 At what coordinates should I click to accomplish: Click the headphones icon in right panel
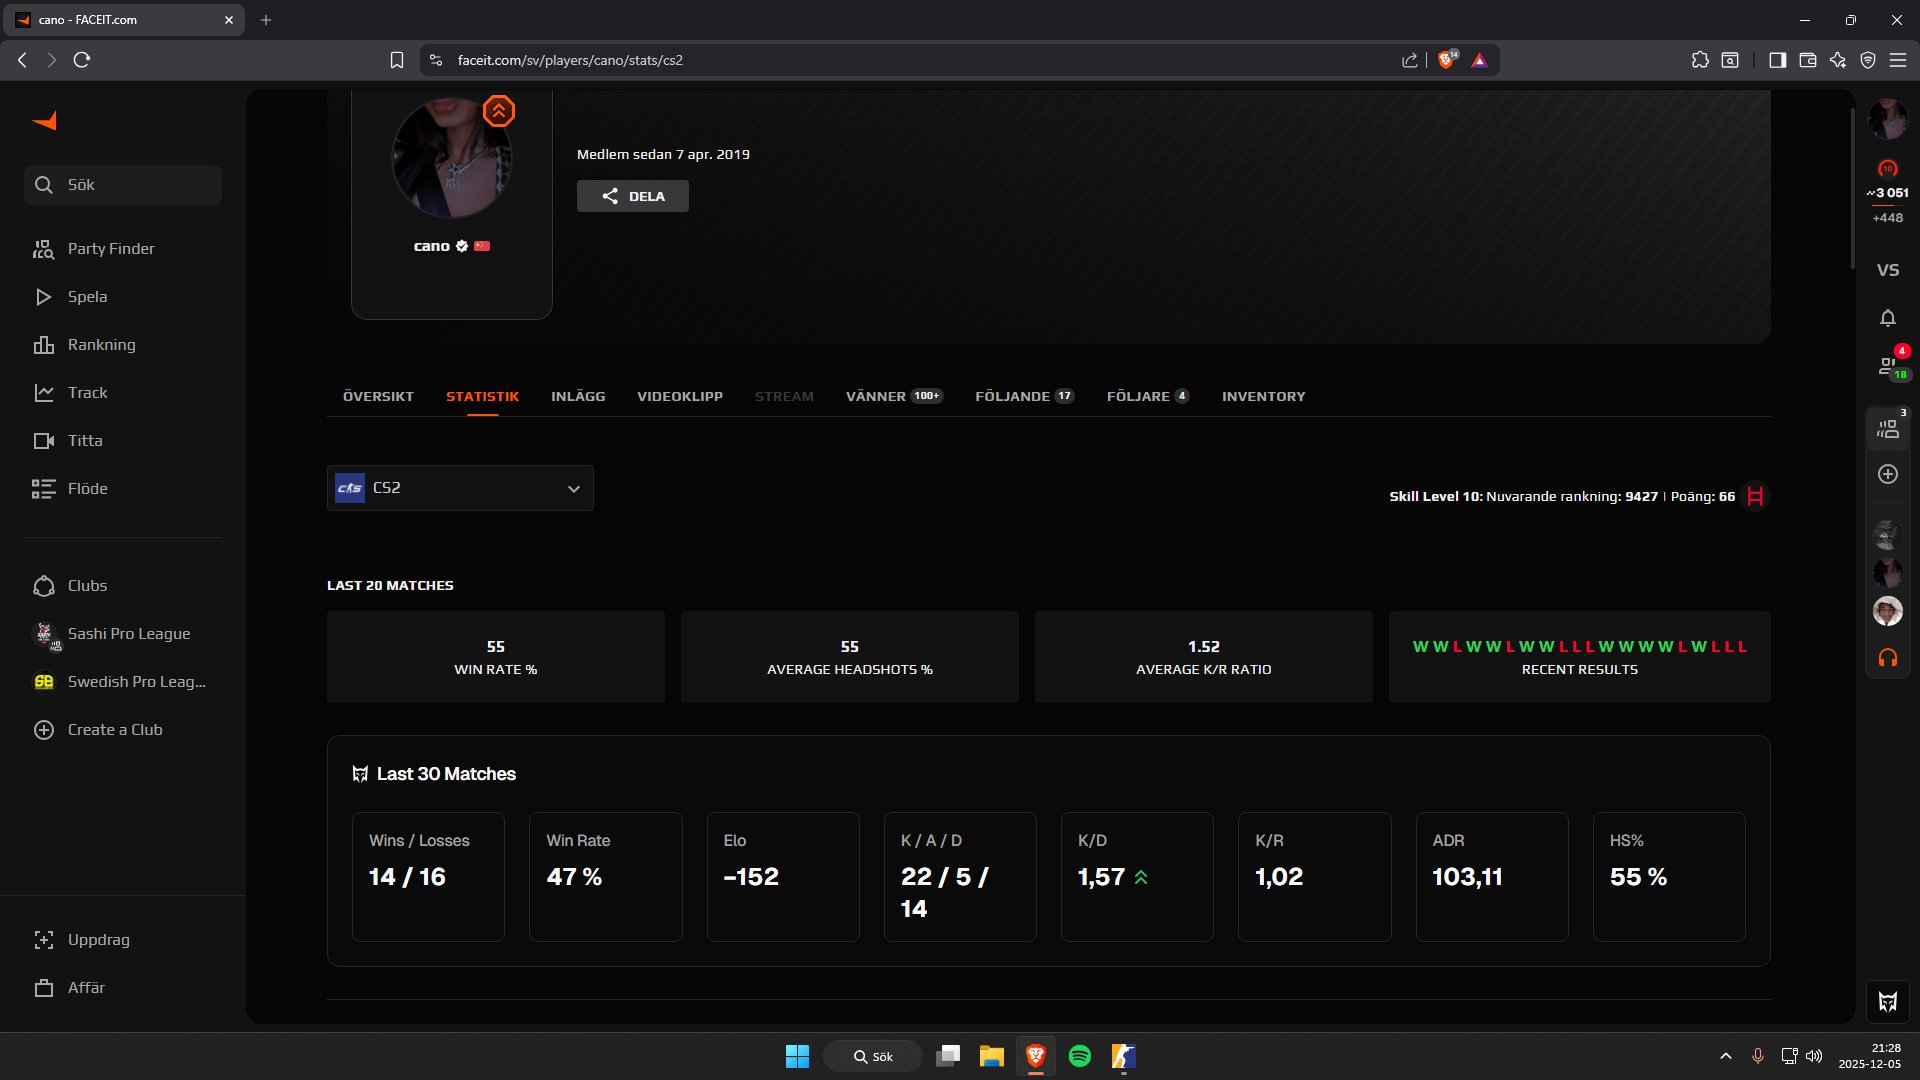[x=1887, y=658]
